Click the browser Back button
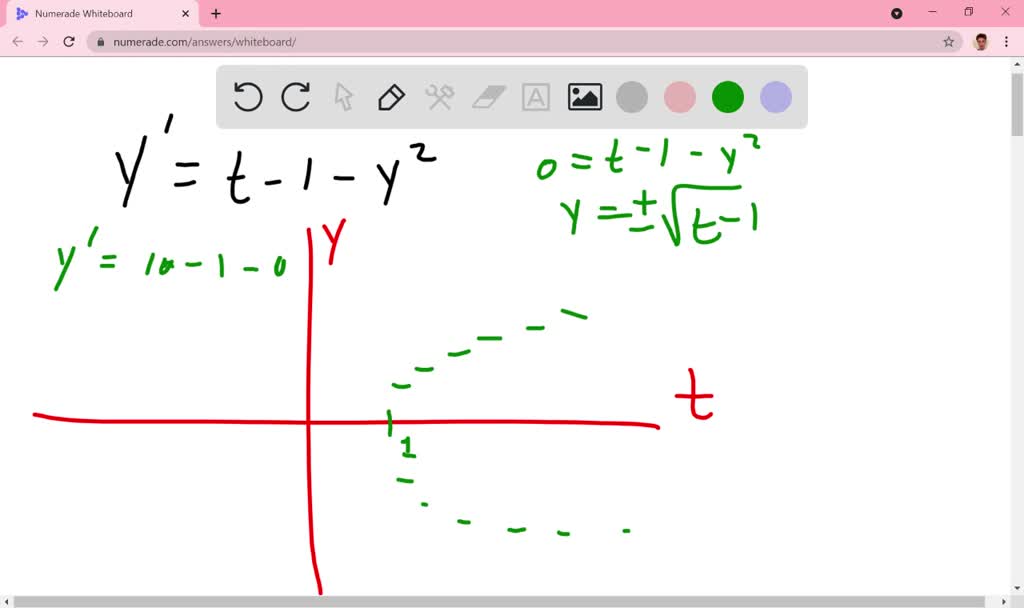 (x=17, y=42)
